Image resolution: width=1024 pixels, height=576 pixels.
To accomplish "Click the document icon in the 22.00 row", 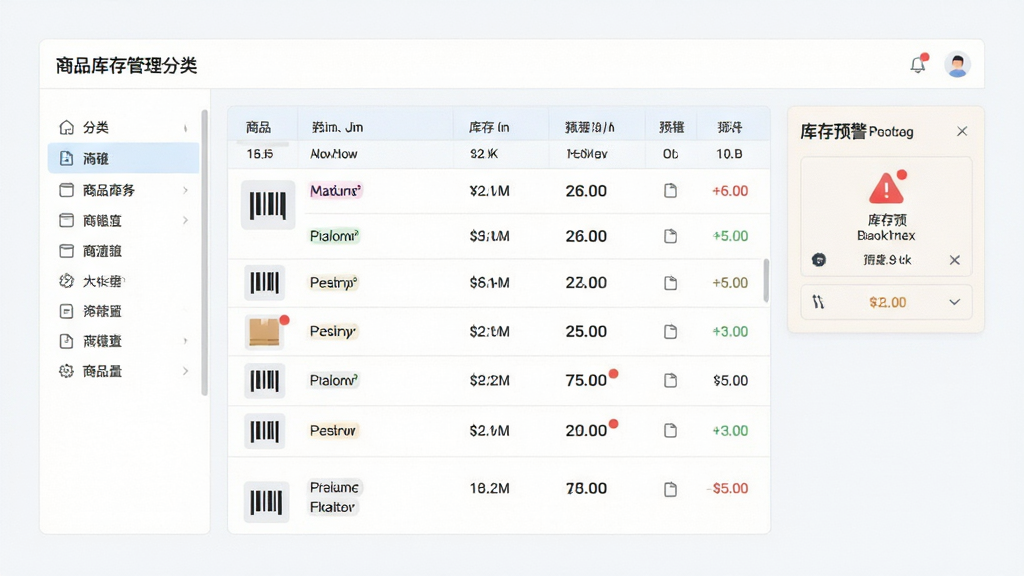I will pyautogui.click(x=670, y=283).
